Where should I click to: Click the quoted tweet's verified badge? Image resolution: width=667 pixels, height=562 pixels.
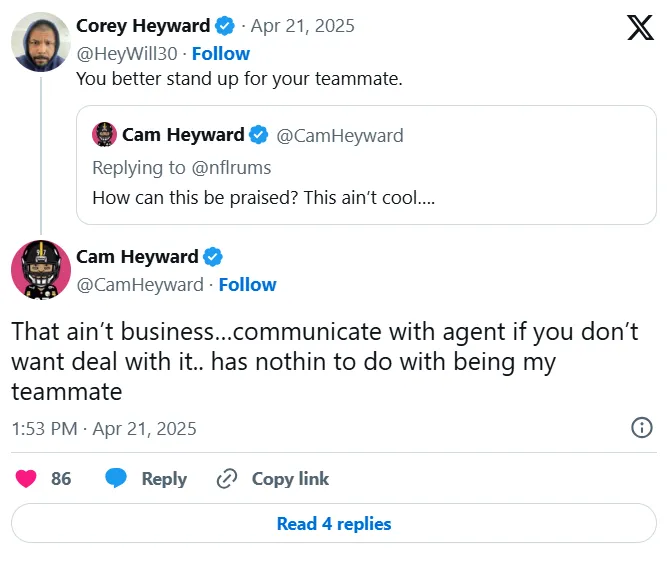259,135
